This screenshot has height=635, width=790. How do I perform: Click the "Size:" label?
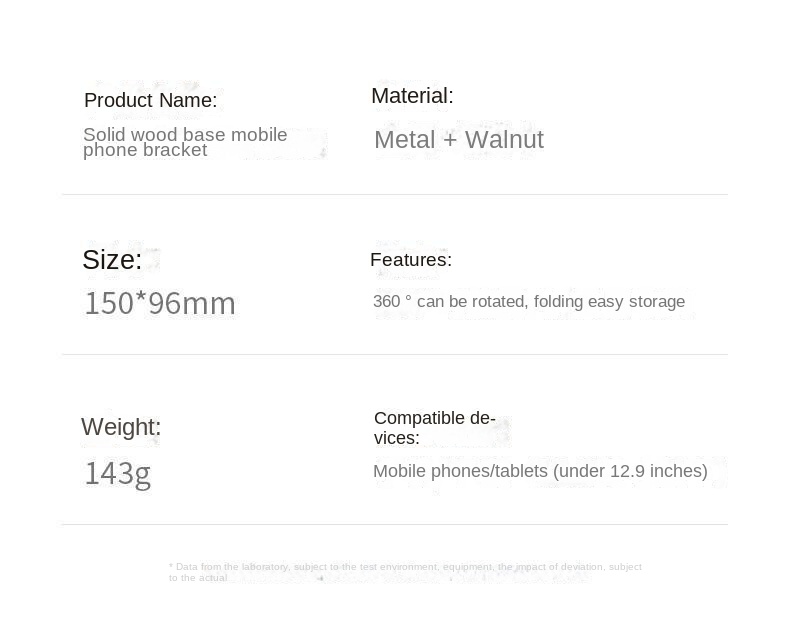pyautogui.click(x=112, y=260)
